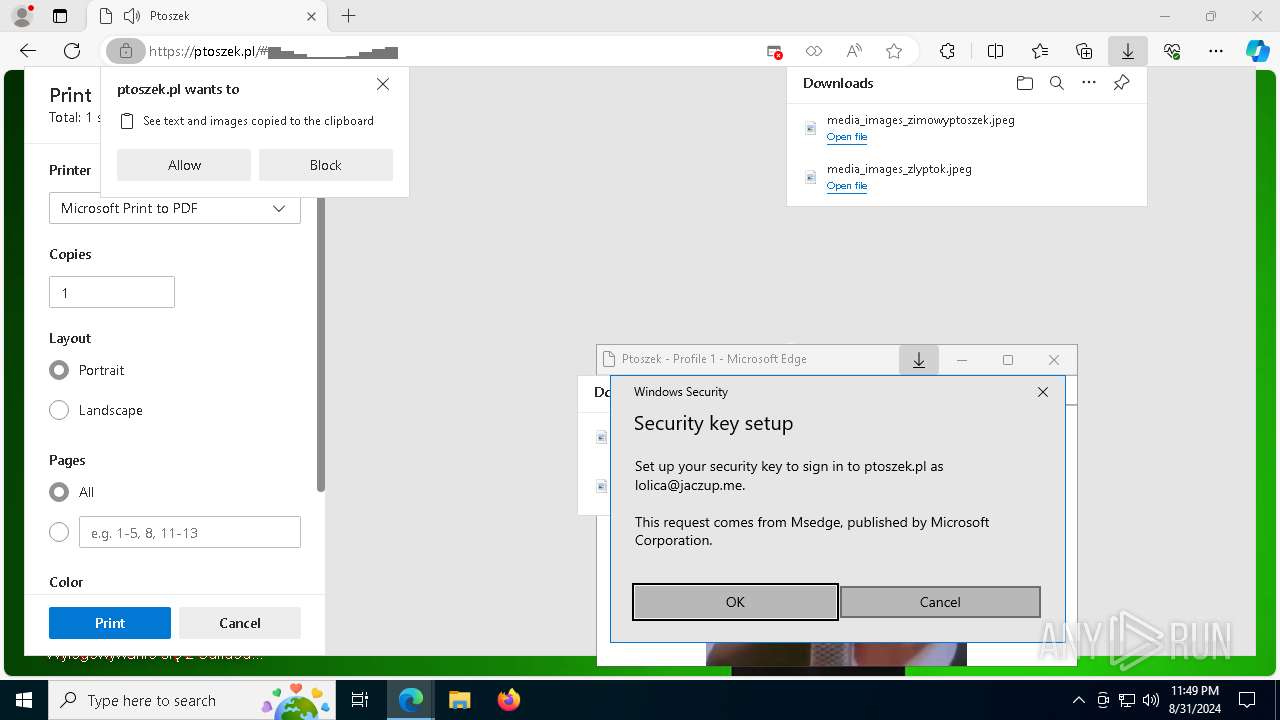Open Settings and more ellipsis menu
Image resolution: width=1280 pixels, height=720 pixels.
pyautogui.click(x=1216, y=51)
